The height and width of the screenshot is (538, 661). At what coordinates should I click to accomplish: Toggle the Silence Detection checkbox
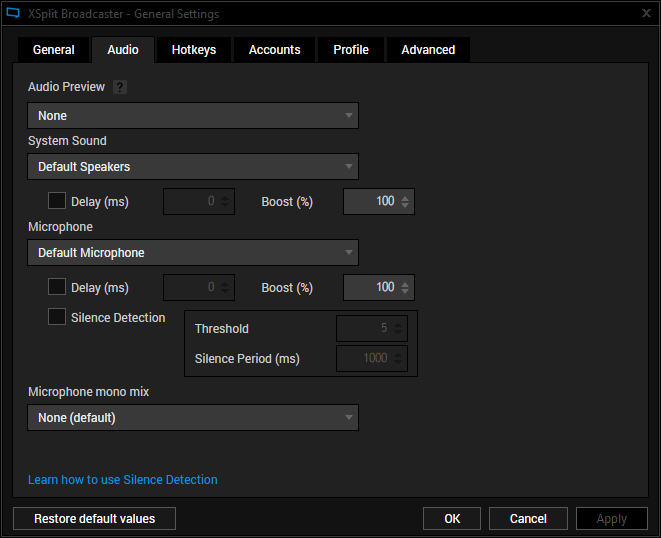(57, 317)
